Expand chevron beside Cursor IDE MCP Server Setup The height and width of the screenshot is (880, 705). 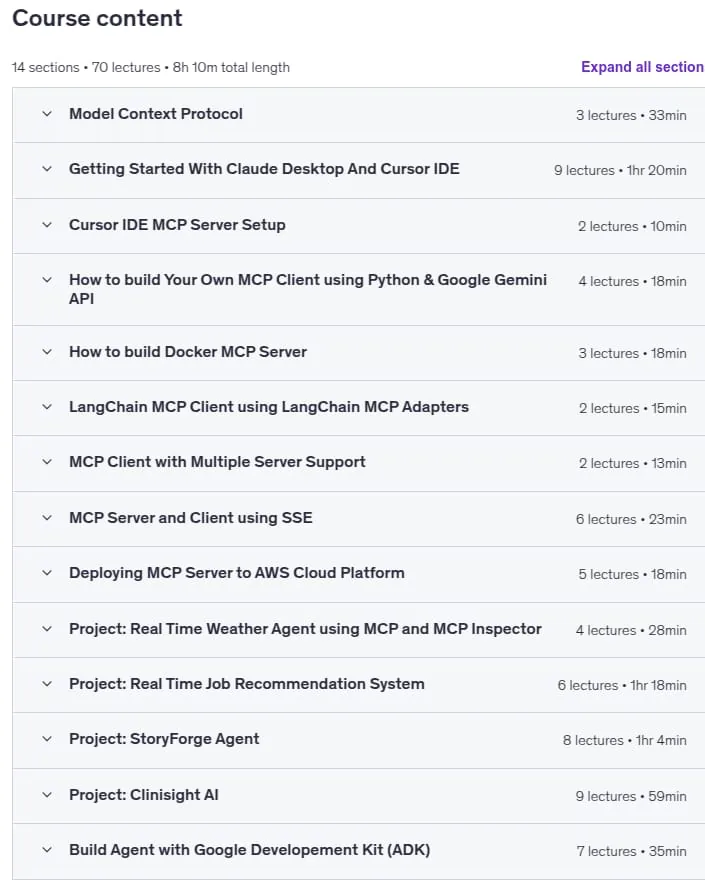tap(47, 225)
